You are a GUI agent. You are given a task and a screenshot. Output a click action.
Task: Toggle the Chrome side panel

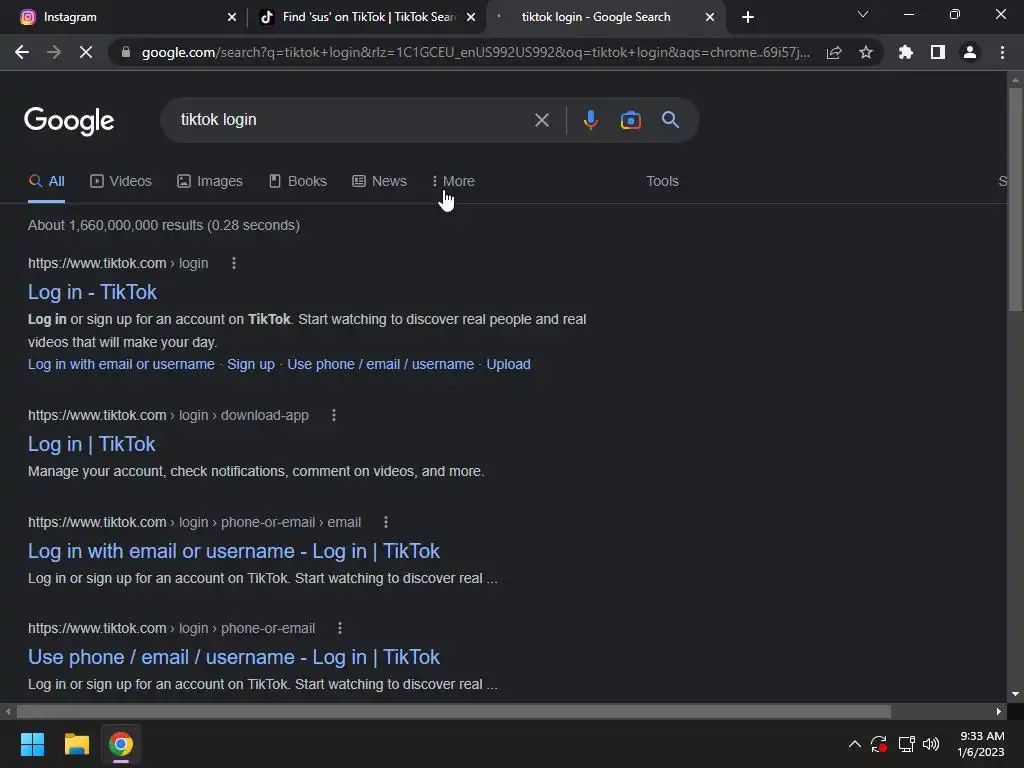[x=938, y=52]
